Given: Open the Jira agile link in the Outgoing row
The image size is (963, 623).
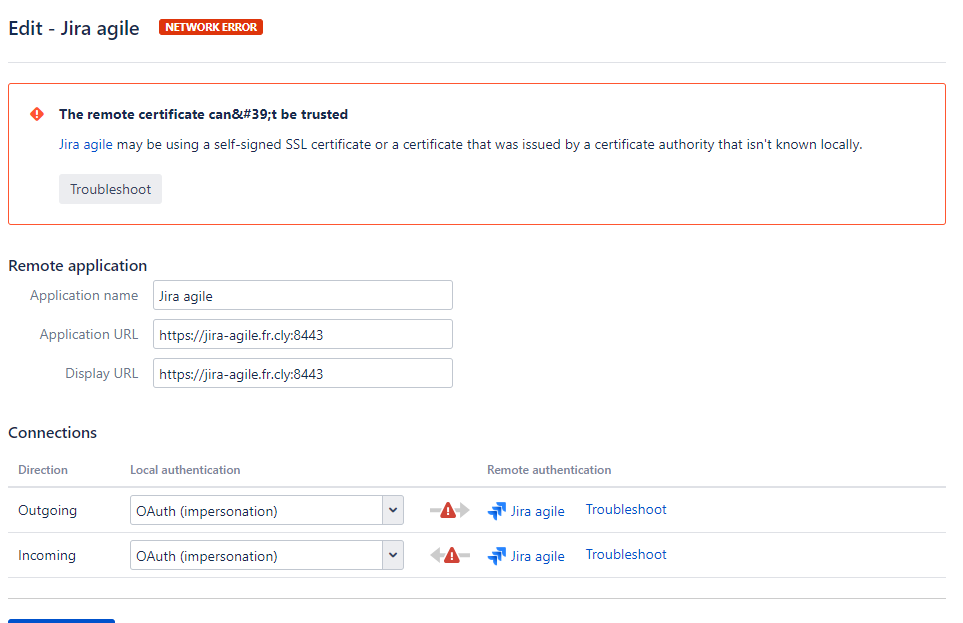Looking at the screenshot, I should pyautogui.click(x=537, y=511).
